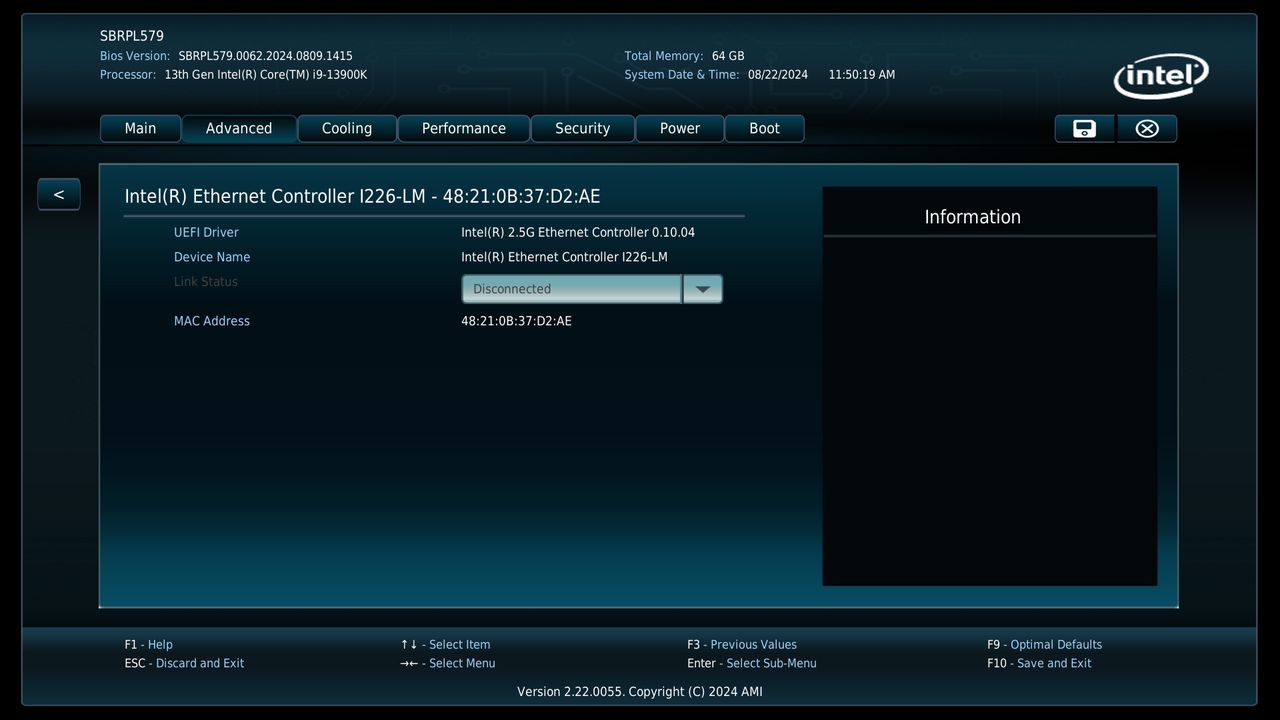Image resolution: width=1280 pixels, height=720 pixels.
Task: Open the Cooling tab
Action: tap(347, 128)
